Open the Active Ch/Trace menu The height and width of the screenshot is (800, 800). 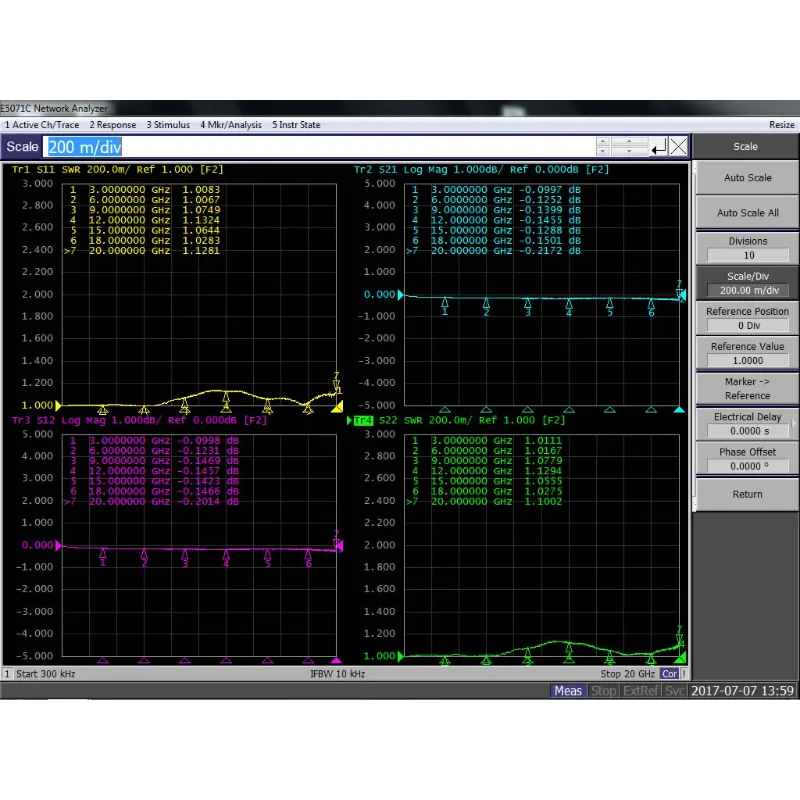[42, 125]
